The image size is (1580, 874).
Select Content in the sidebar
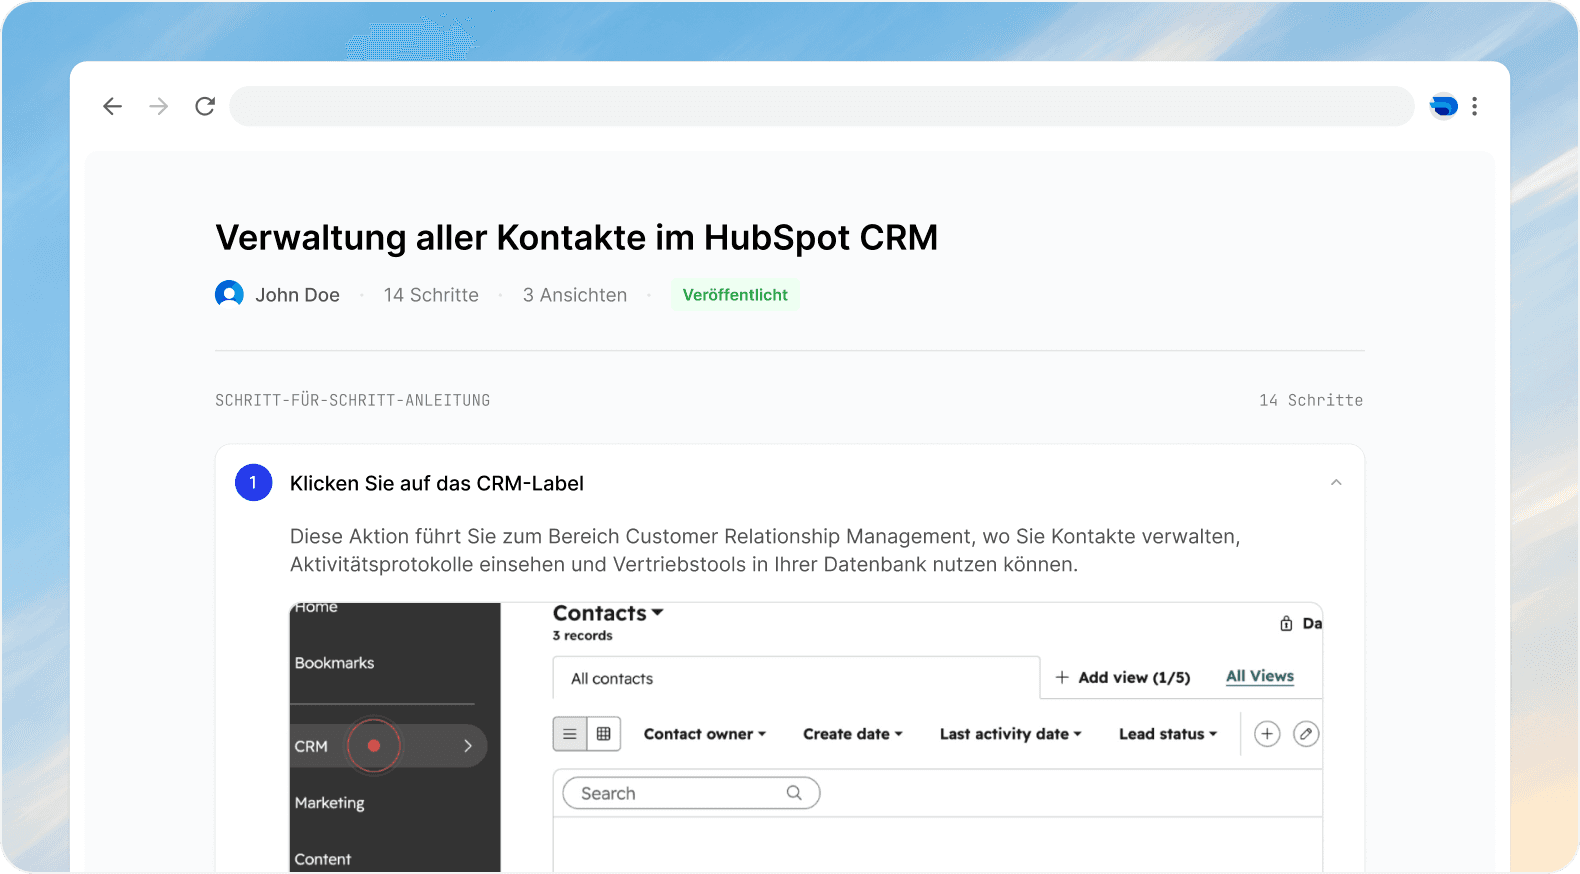322,859
